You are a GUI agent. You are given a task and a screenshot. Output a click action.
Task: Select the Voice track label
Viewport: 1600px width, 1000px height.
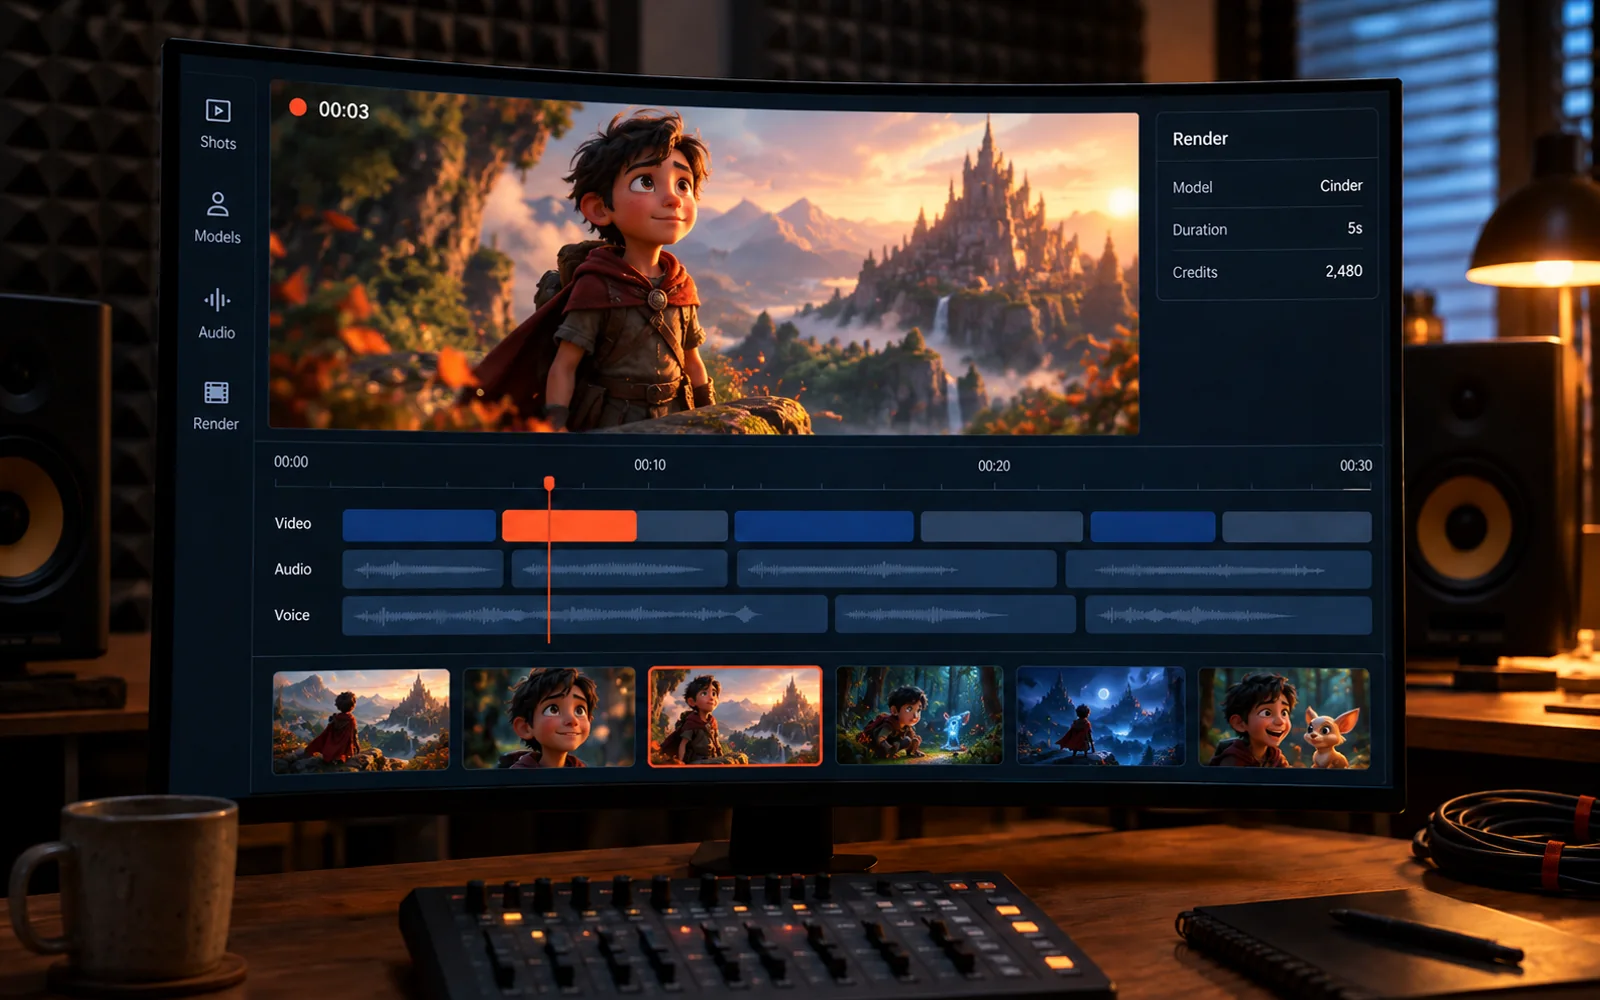[x=292, y=615]
